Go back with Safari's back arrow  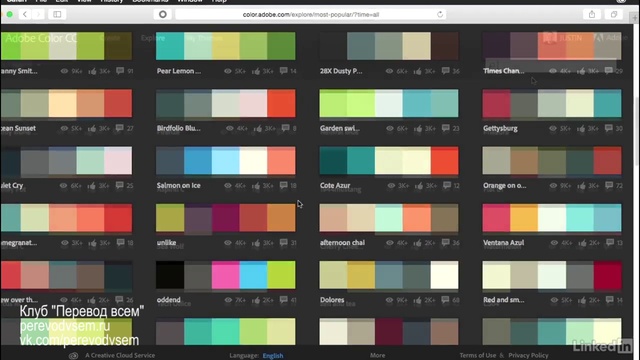point(25,14)
